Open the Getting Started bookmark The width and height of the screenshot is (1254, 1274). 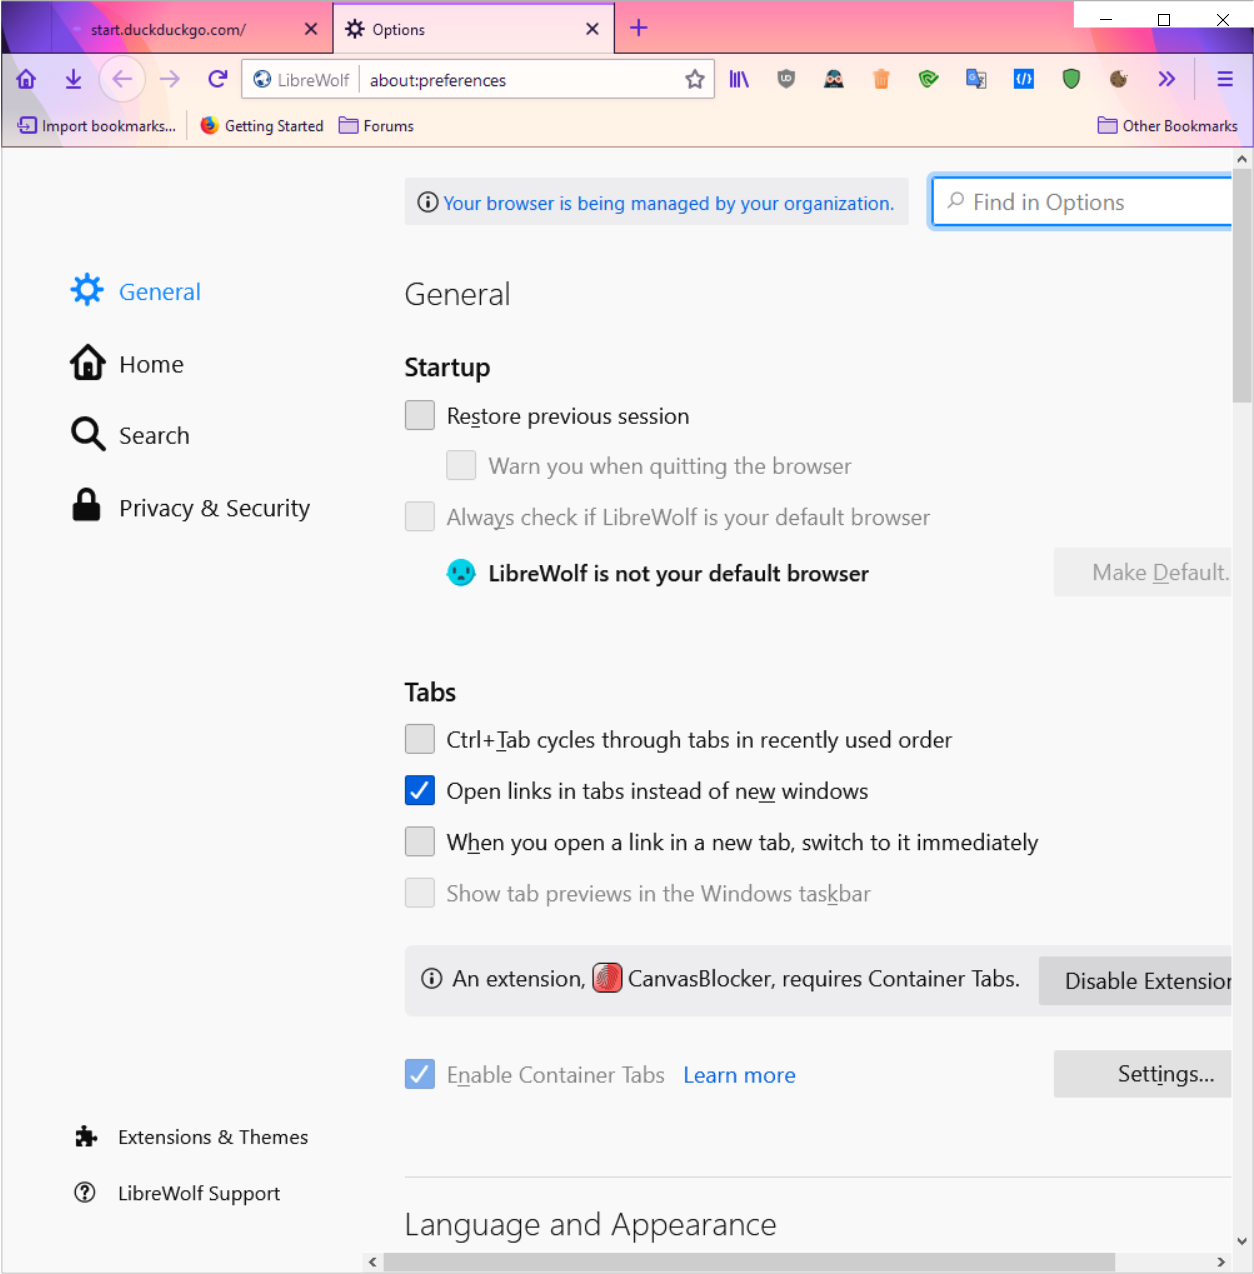point(262,125)
